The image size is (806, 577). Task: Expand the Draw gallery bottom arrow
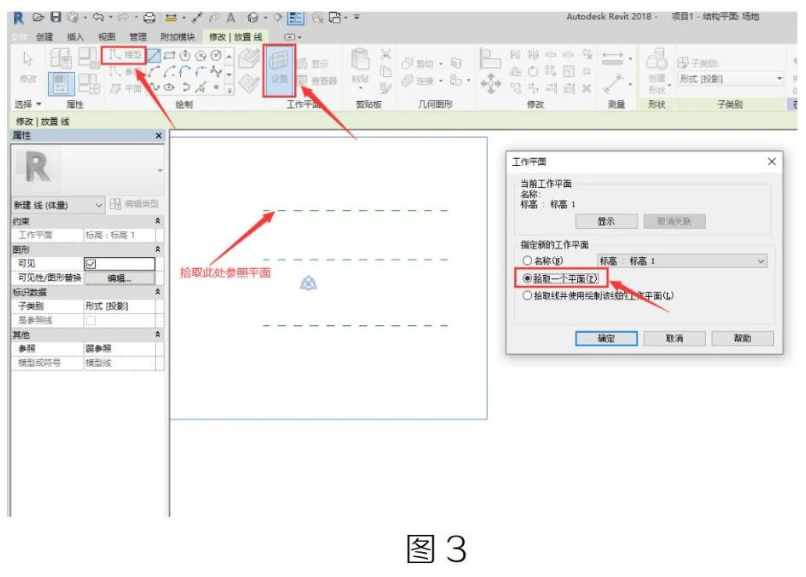tap(230, 89)
